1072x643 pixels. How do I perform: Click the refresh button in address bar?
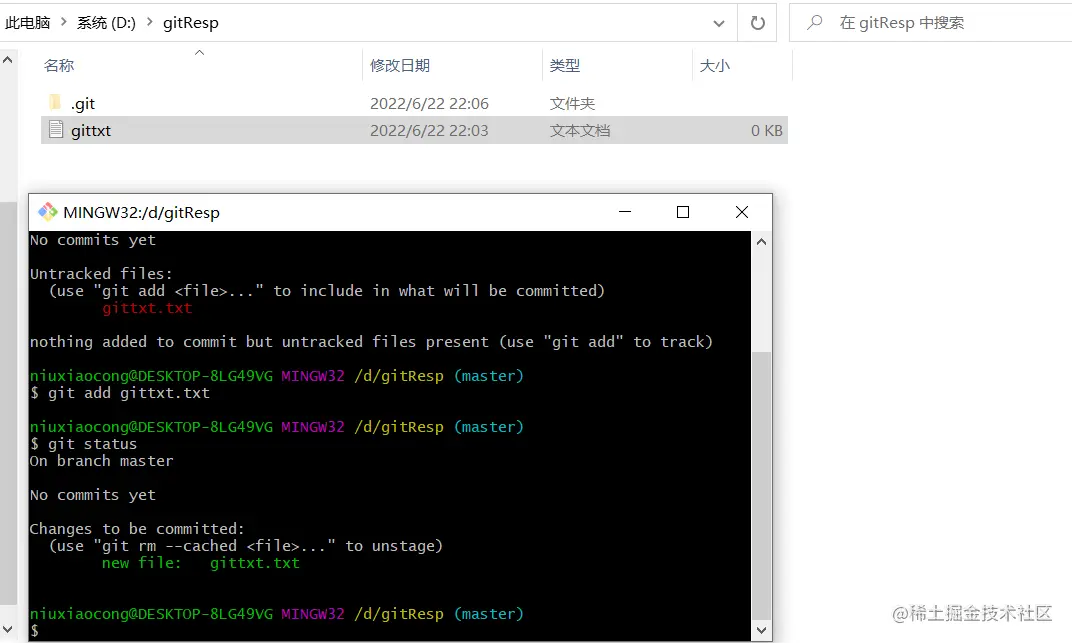pyautogui.click(x=758, y=23)
